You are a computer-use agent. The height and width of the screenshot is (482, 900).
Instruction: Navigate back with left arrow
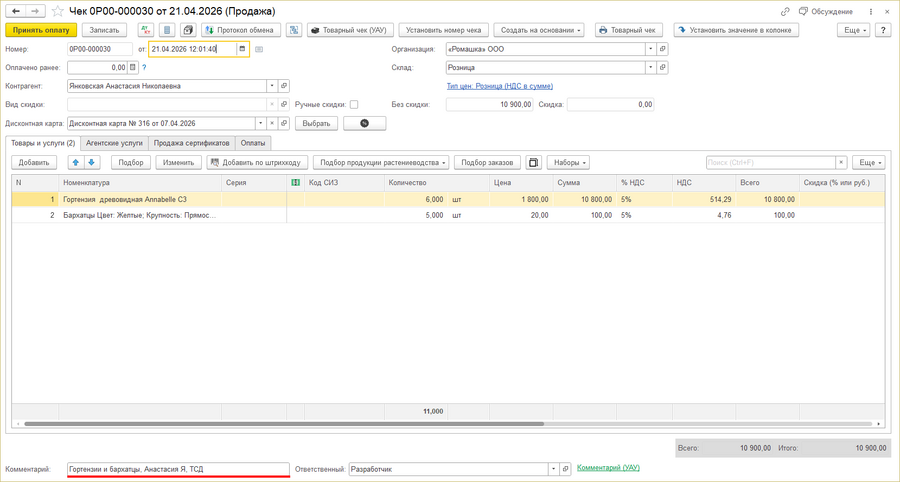click(16, 11)
